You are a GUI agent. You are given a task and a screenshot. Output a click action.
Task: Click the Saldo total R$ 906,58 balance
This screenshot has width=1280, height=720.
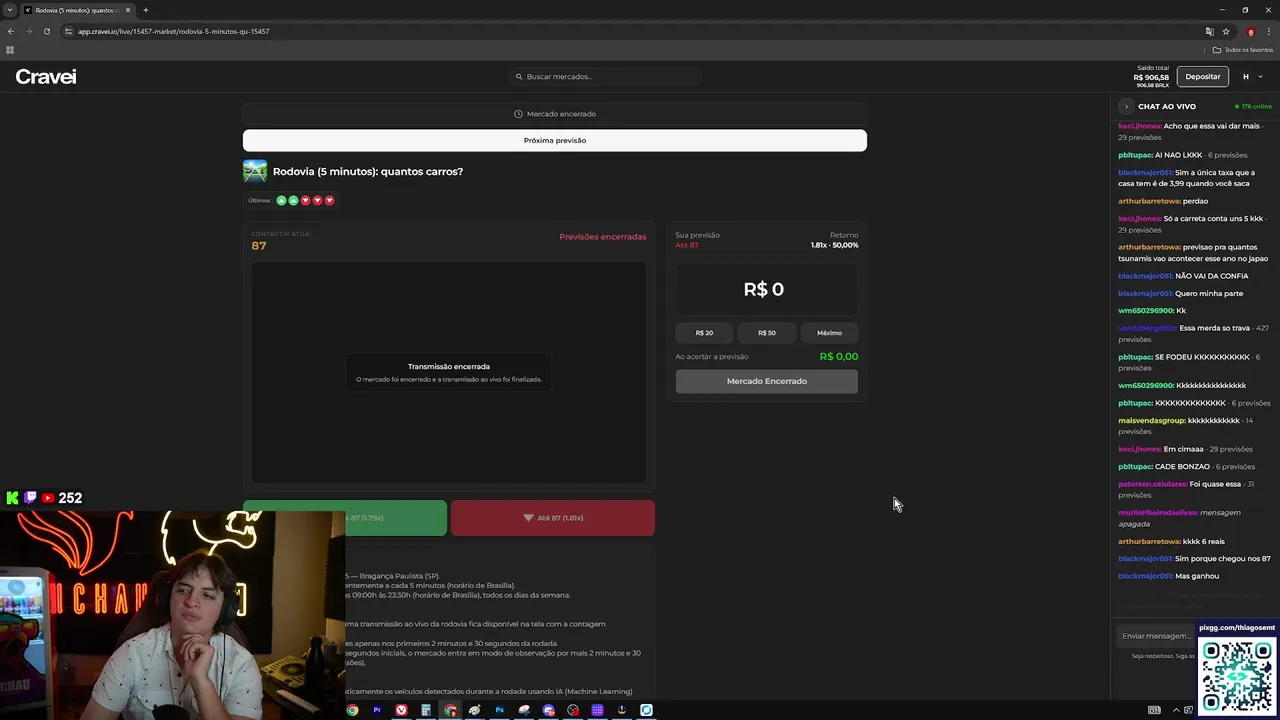click(1151, 76)
